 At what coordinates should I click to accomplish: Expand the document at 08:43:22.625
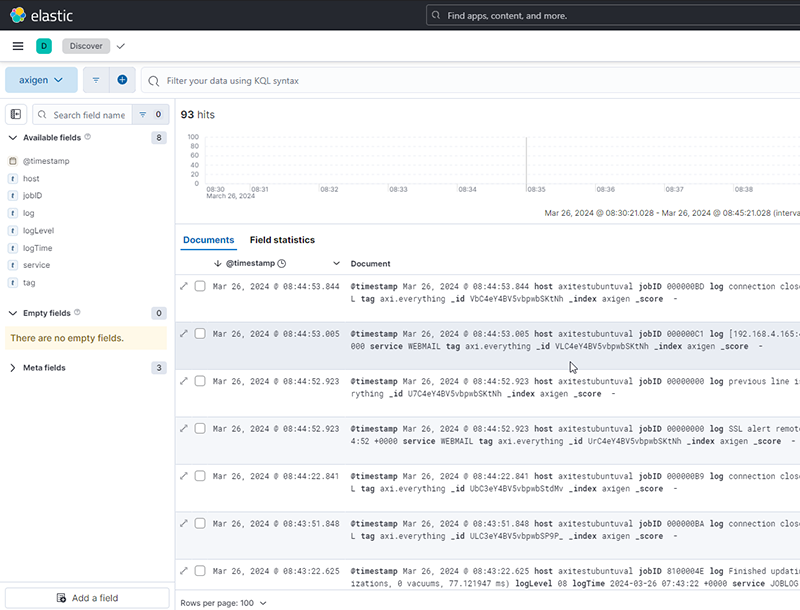pyautogui.click(x=184, y=571)
